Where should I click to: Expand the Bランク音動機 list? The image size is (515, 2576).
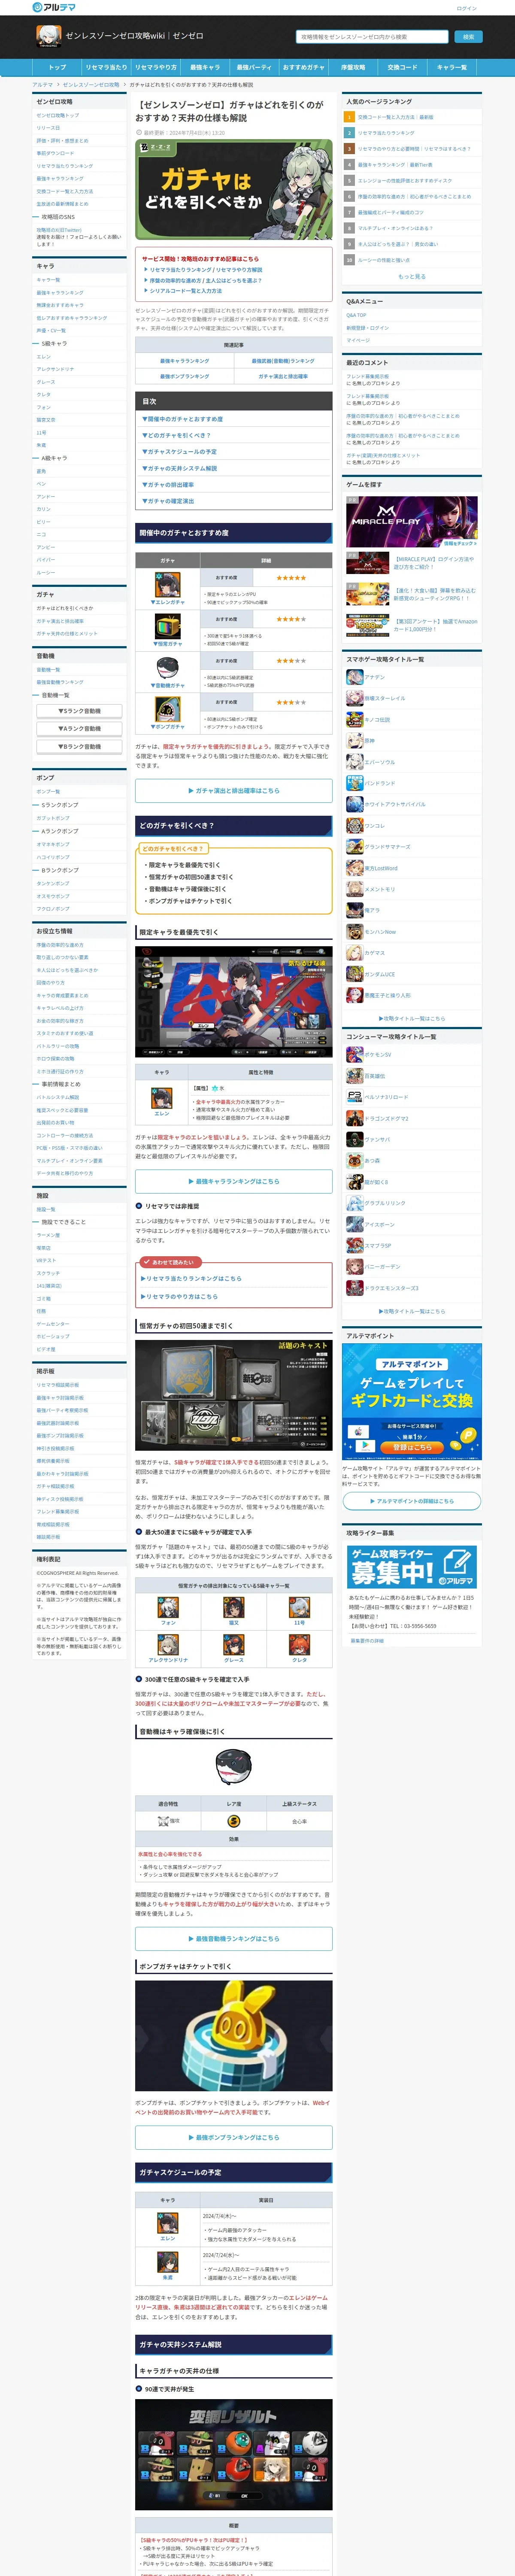80,746
